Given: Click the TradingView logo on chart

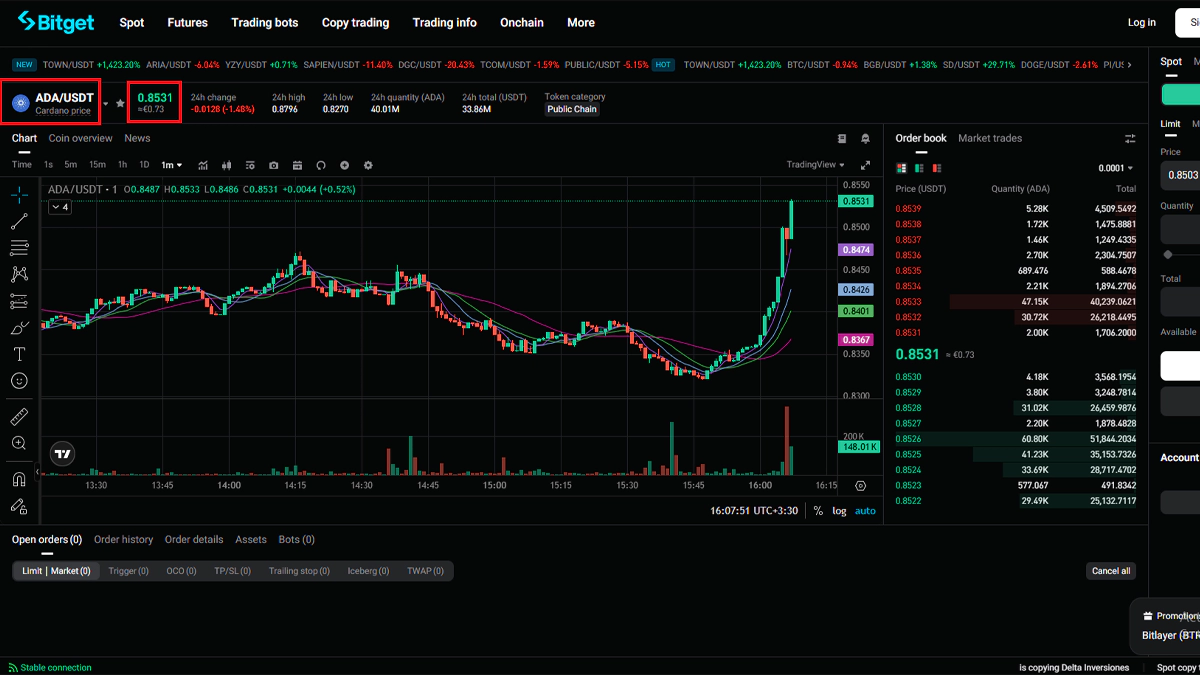Looking at the screenshot, I should point(63,454).
